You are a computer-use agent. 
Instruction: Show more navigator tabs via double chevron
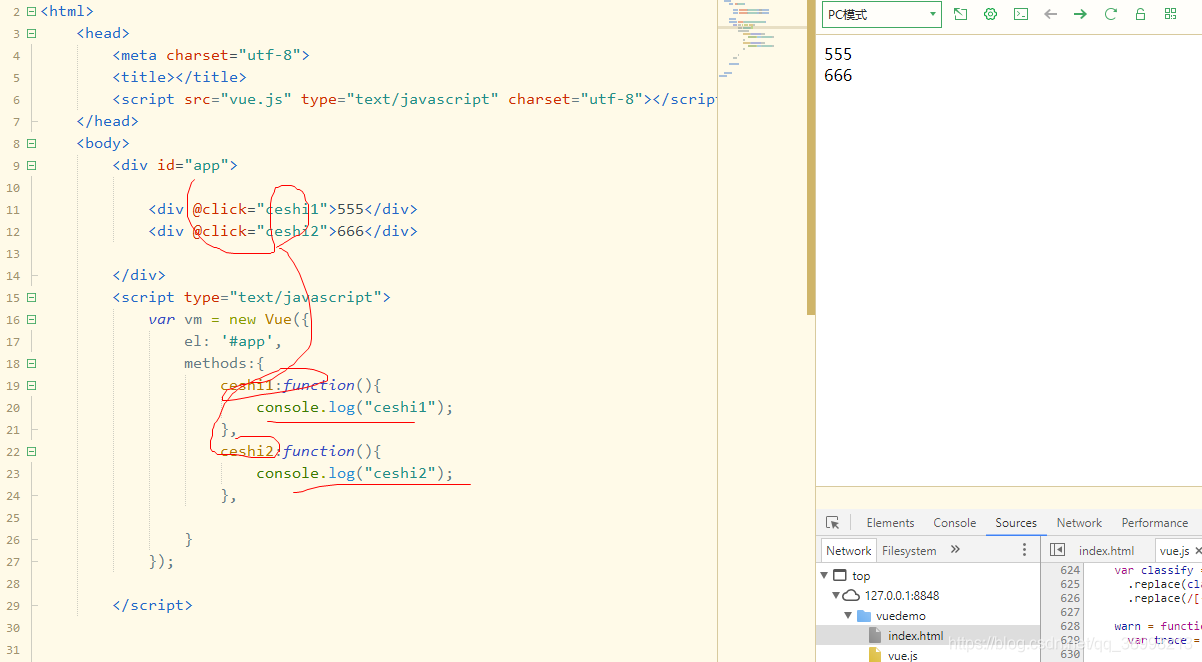(x=955, y=549)
